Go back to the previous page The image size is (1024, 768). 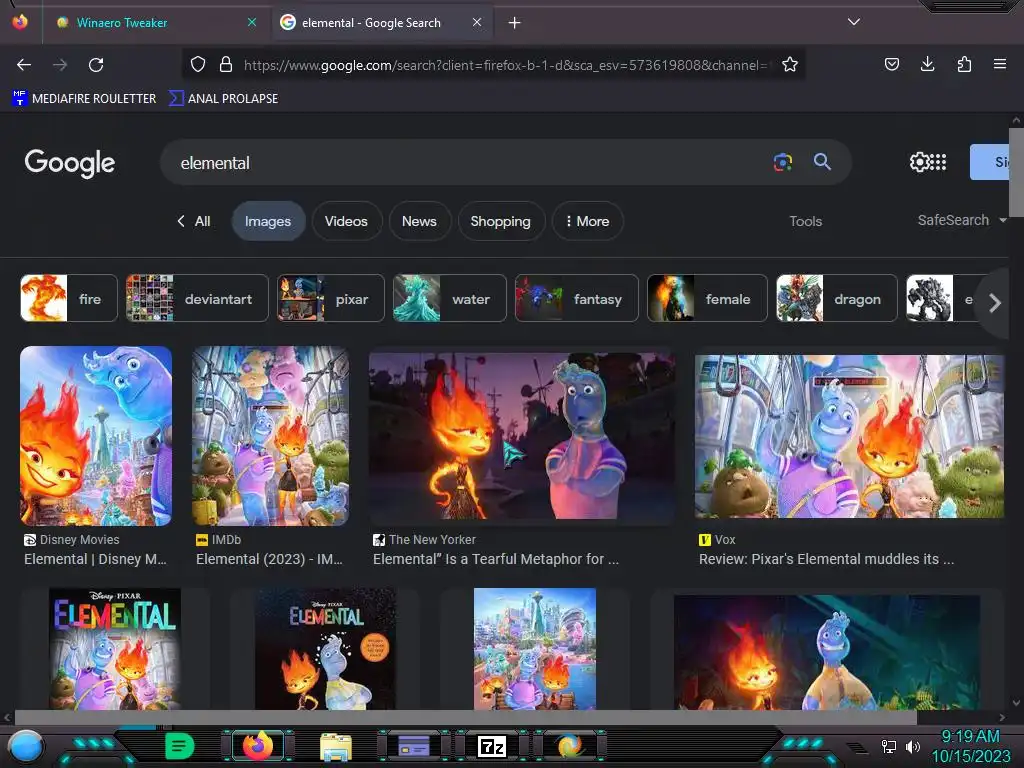[24, 65]
